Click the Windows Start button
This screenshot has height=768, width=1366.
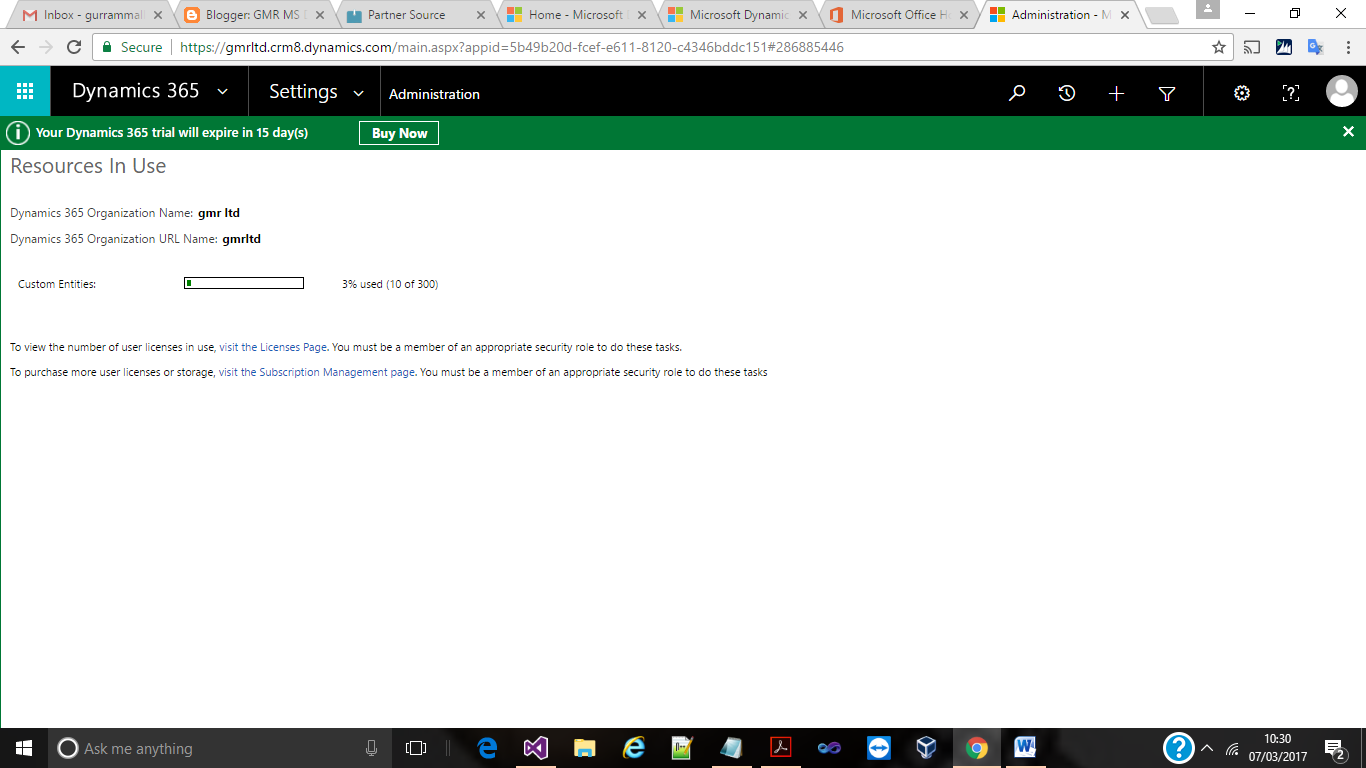pyautogui.click(x=24, y=748)
